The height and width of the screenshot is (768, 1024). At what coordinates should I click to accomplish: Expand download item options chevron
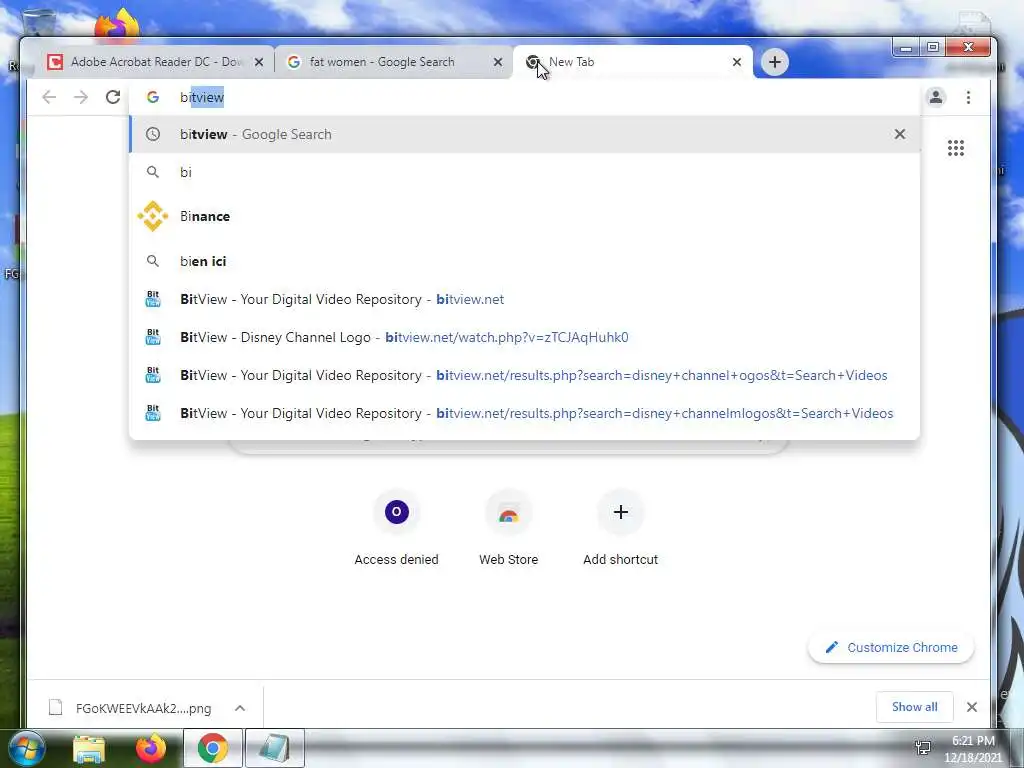pos(240,708)
